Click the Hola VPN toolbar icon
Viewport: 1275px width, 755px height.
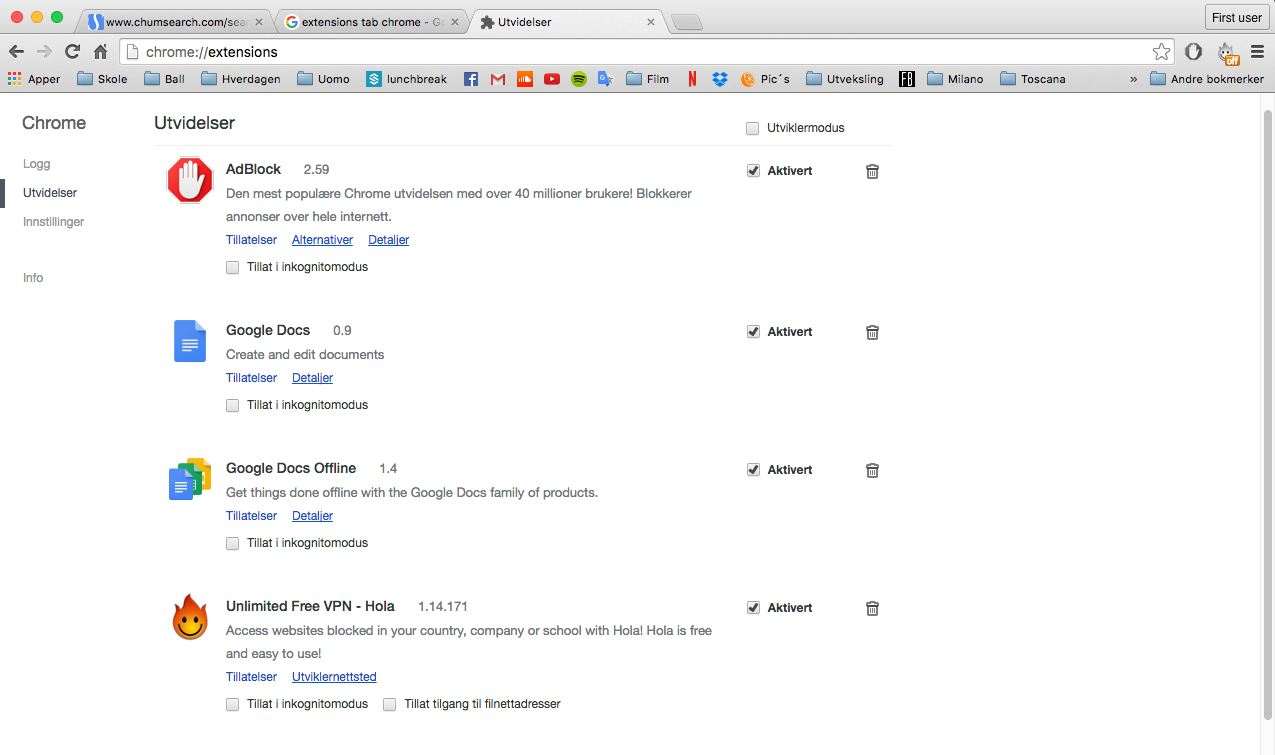pos(1226,52)
